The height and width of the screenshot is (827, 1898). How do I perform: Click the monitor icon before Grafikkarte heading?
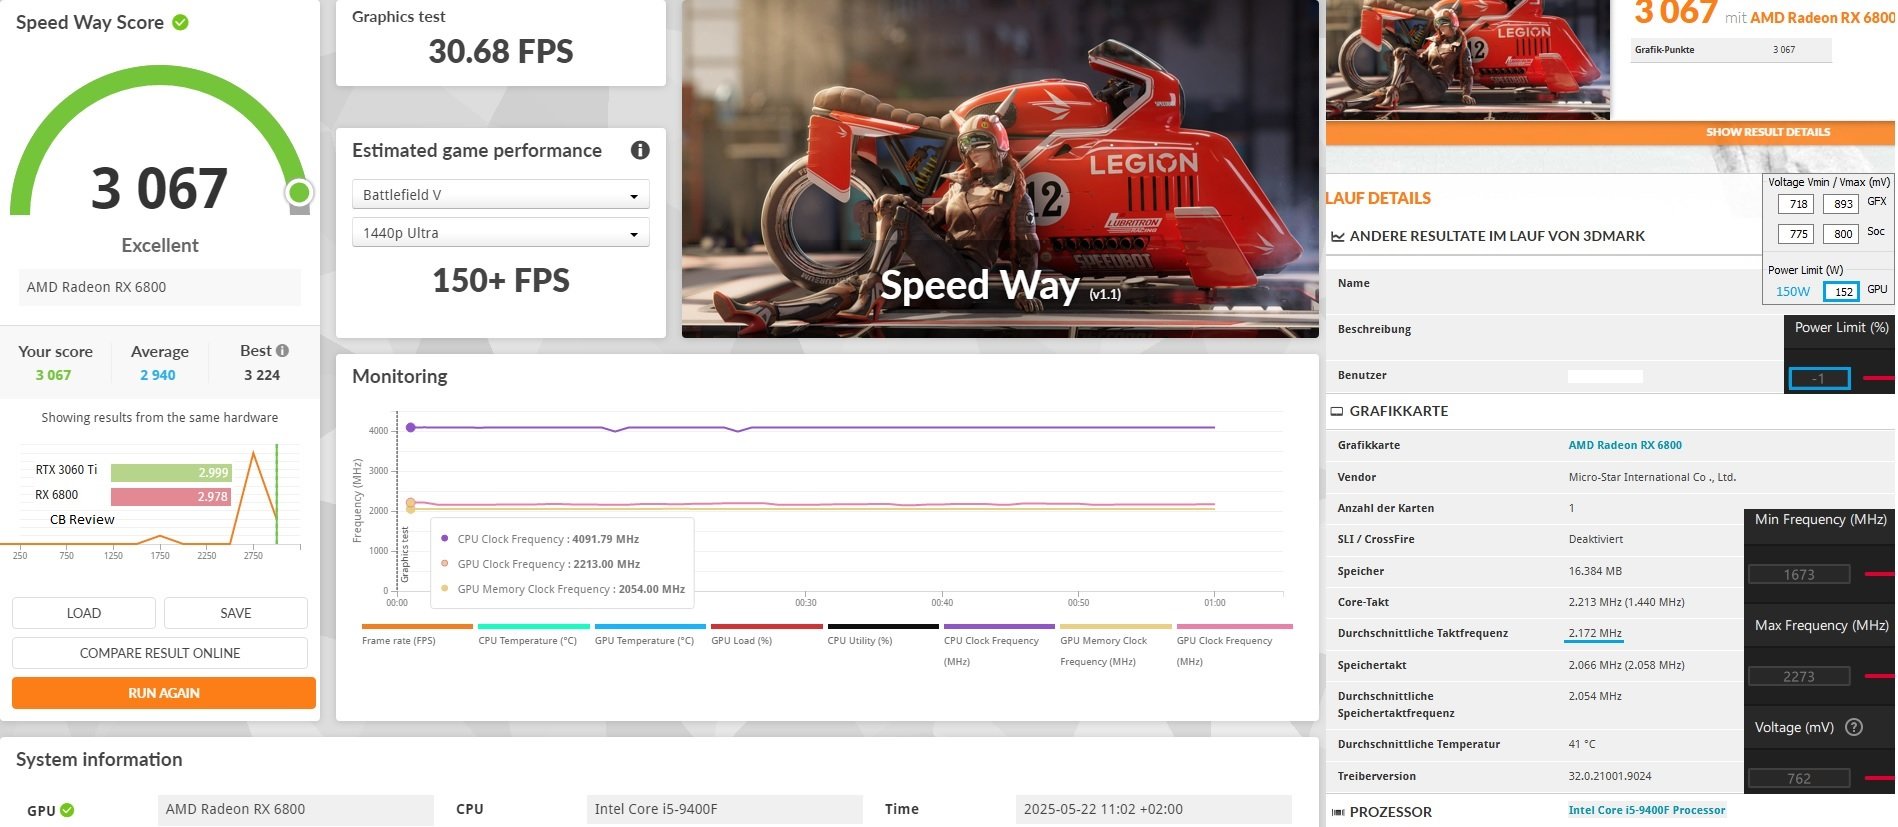[x=1337, y=411]
